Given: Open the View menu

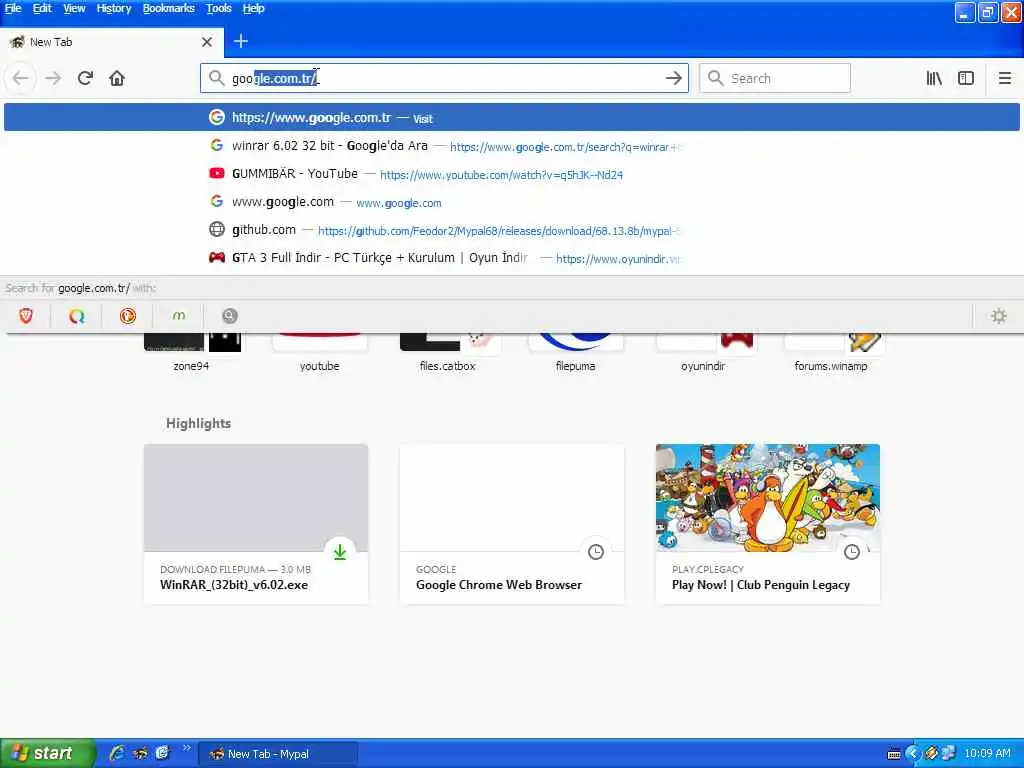Looking at the screenshot, I should click(74, 8).
